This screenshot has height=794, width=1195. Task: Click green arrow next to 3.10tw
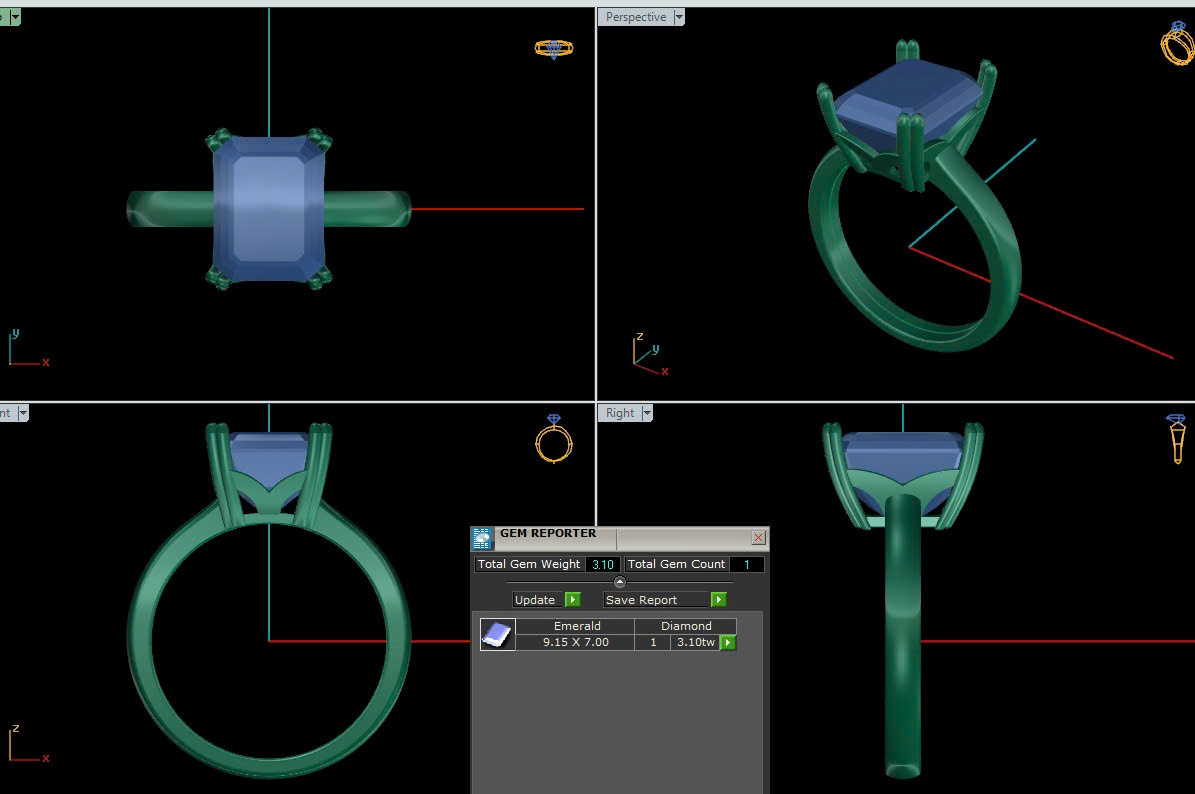pos(728,643)
